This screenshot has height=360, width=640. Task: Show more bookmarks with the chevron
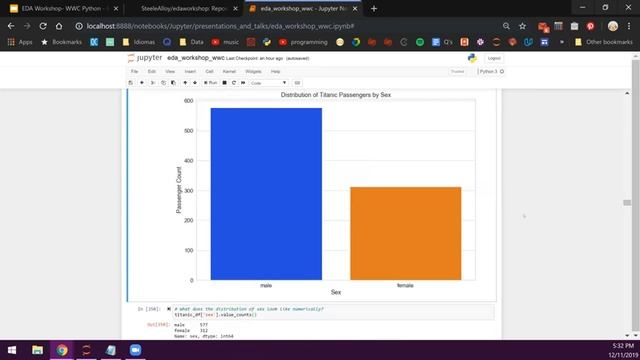[x=562, y=42]
